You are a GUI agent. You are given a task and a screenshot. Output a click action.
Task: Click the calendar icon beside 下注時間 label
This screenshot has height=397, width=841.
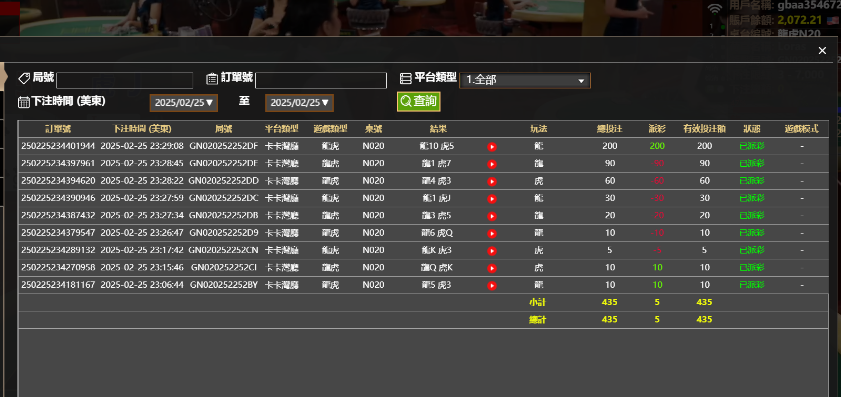[24, 102]
